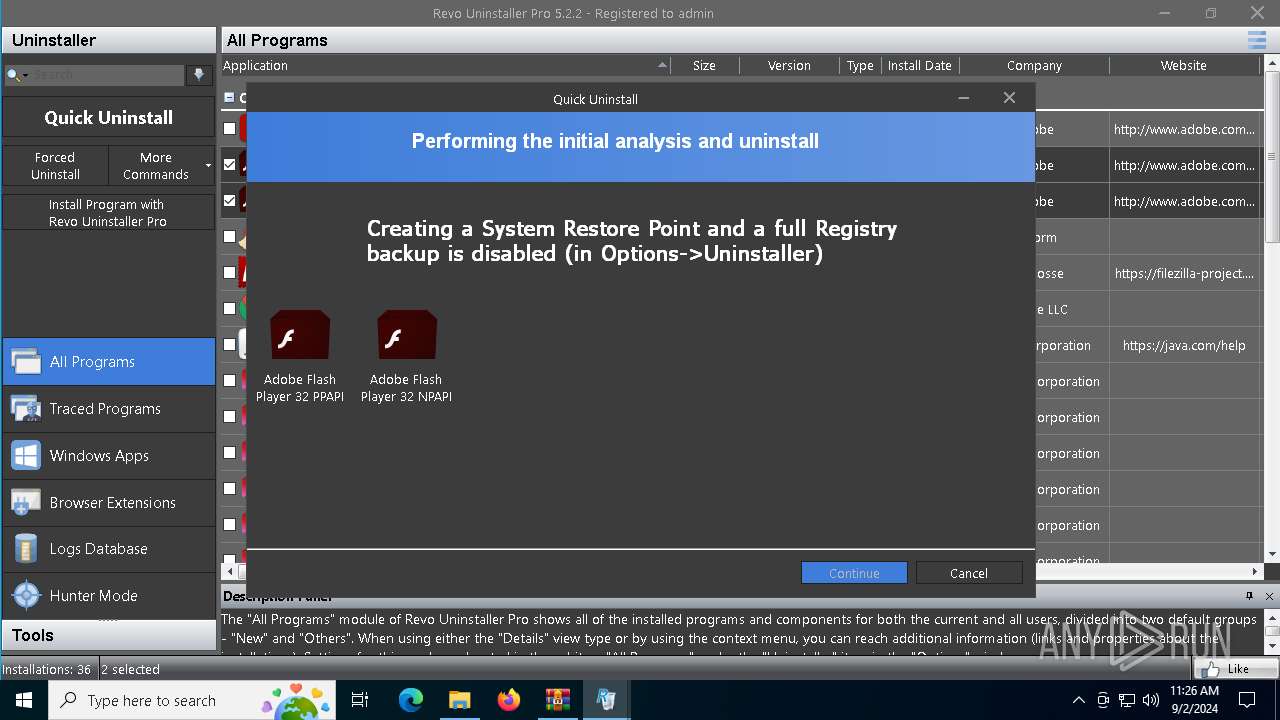1280x720 pixels.
Task: Open Task View on taskbar
Action: [x=360, y=700]
